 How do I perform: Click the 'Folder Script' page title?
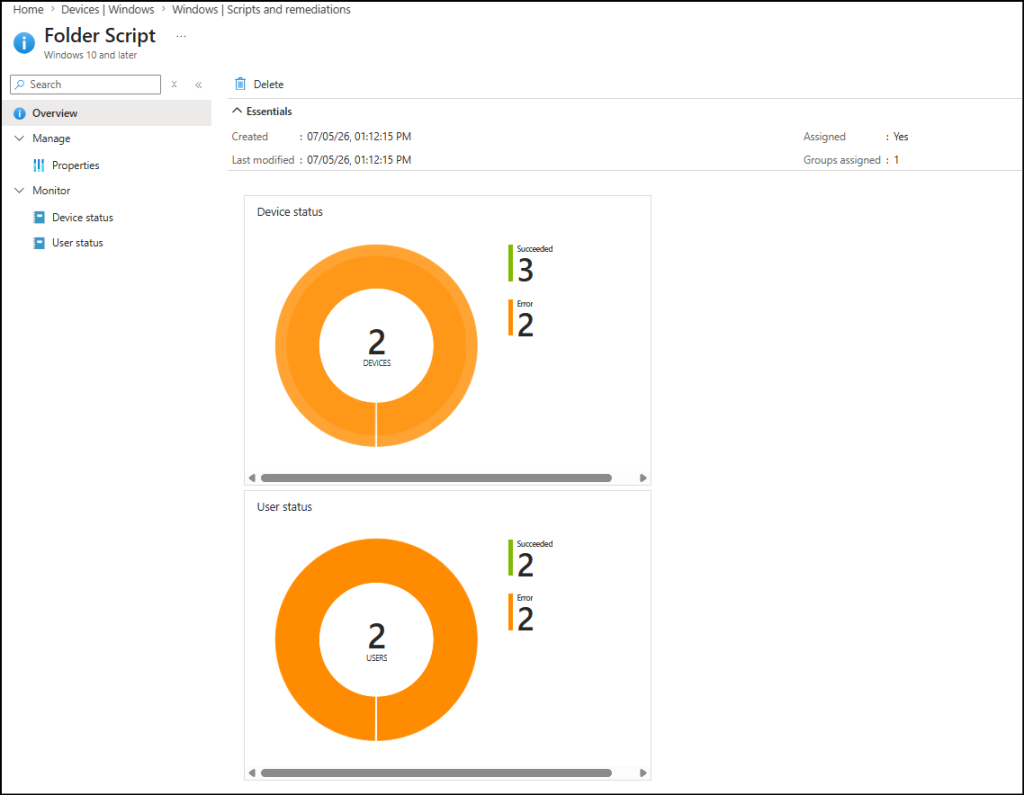100,35
